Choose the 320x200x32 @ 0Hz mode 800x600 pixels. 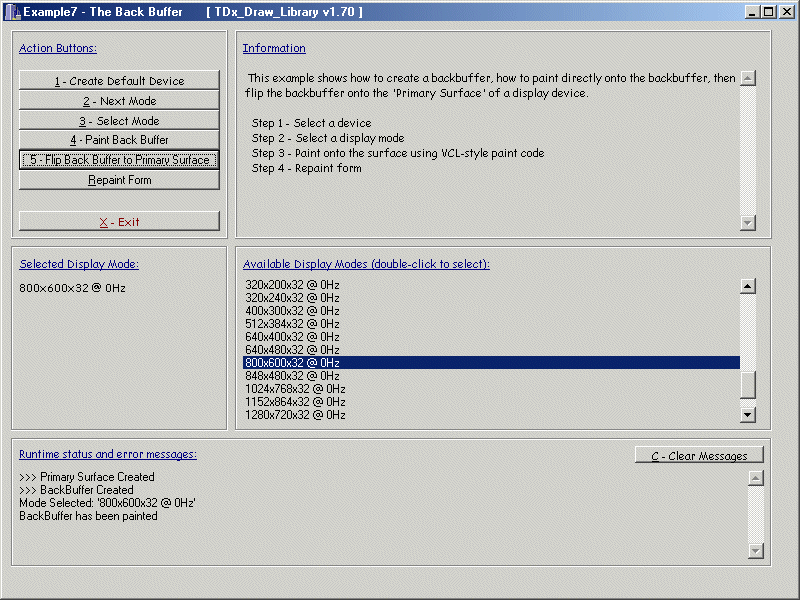point(292,285)
